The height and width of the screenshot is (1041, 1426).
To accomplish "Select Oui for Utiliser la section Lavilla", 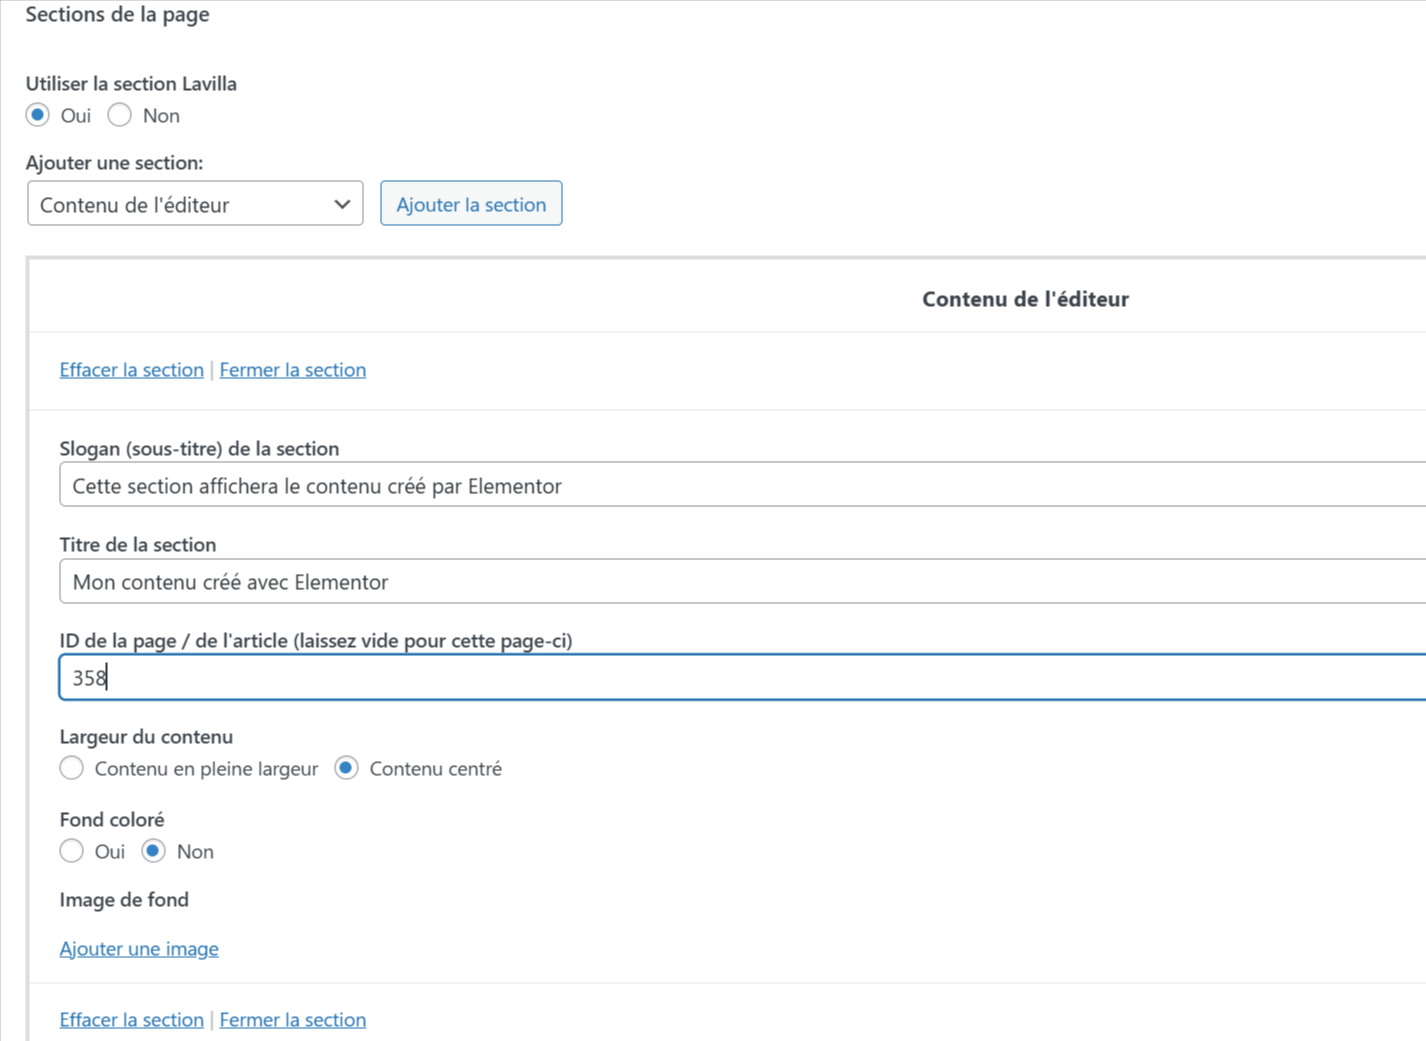I will point(38,115).
